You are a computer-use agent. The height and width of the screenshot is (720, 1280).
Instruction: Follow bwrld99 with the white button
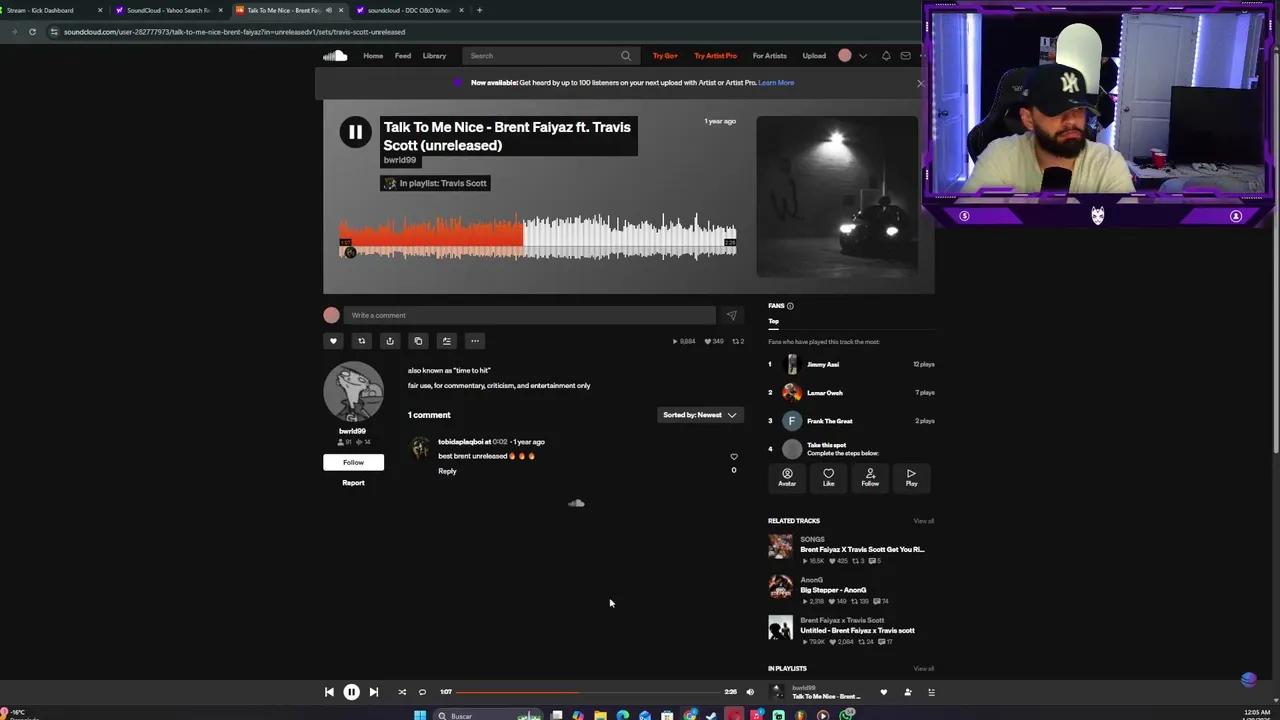(353, 462)
